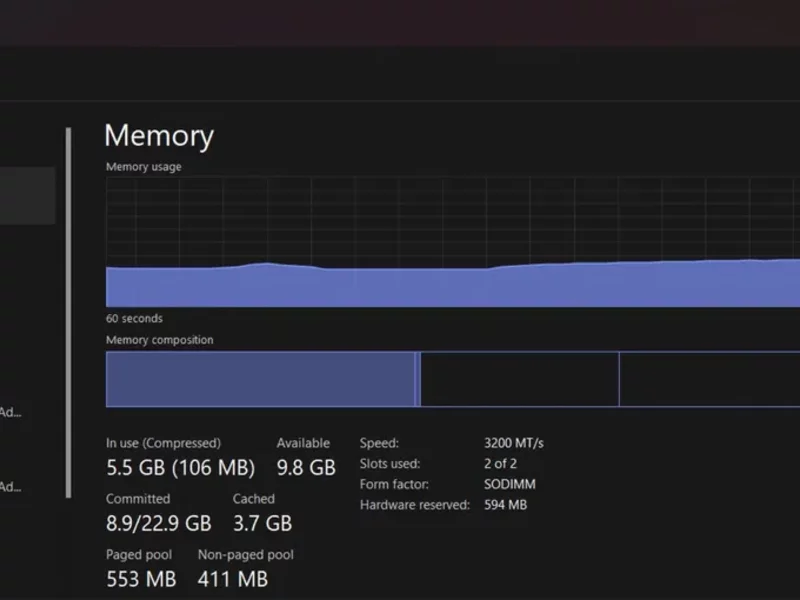Click the 411 MB Non-paged pool value
The height and width of the screenshot is (600, 800).
click(232, 578)
